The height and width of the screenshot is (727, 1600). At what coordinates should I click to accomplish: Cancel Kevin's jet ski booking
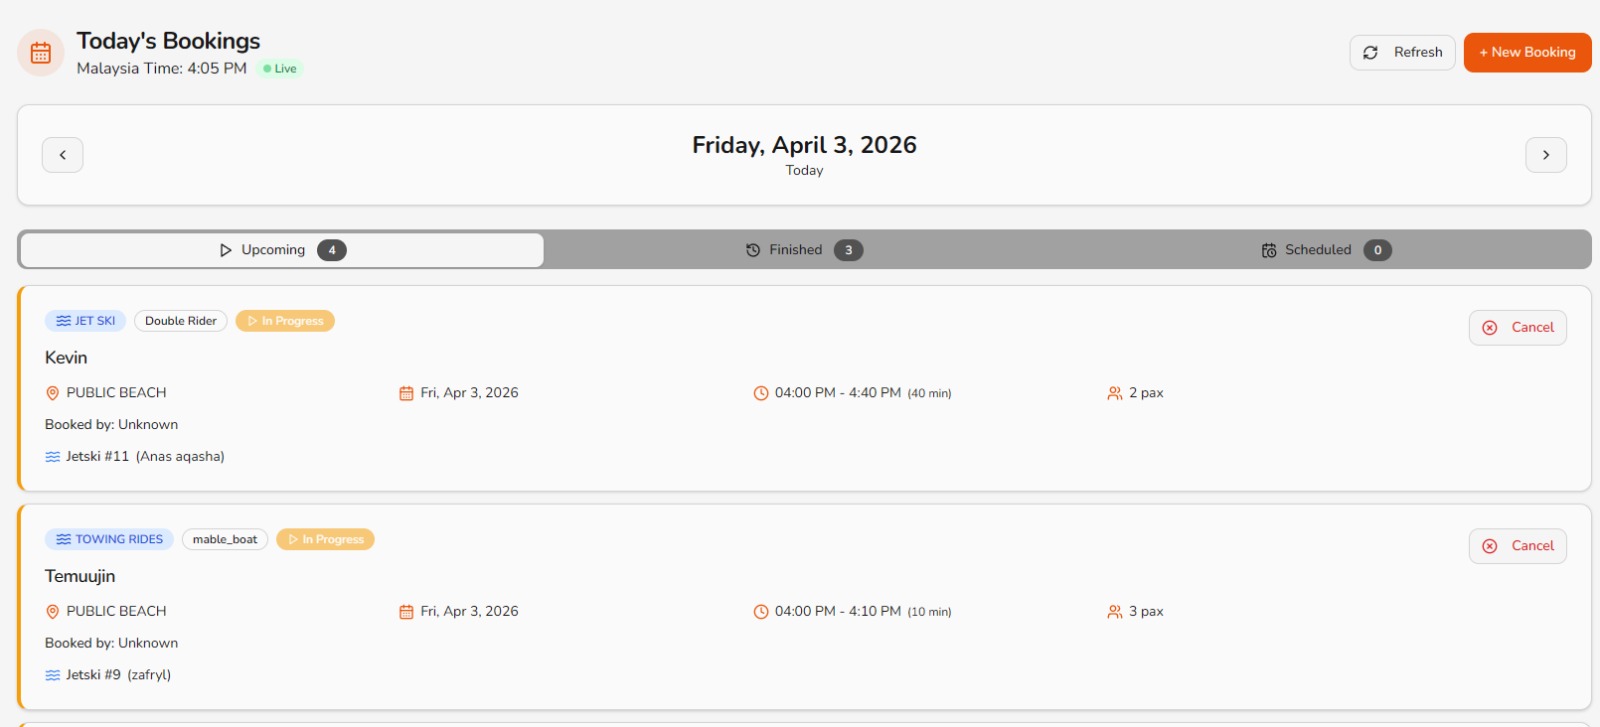pos(1517,328)
